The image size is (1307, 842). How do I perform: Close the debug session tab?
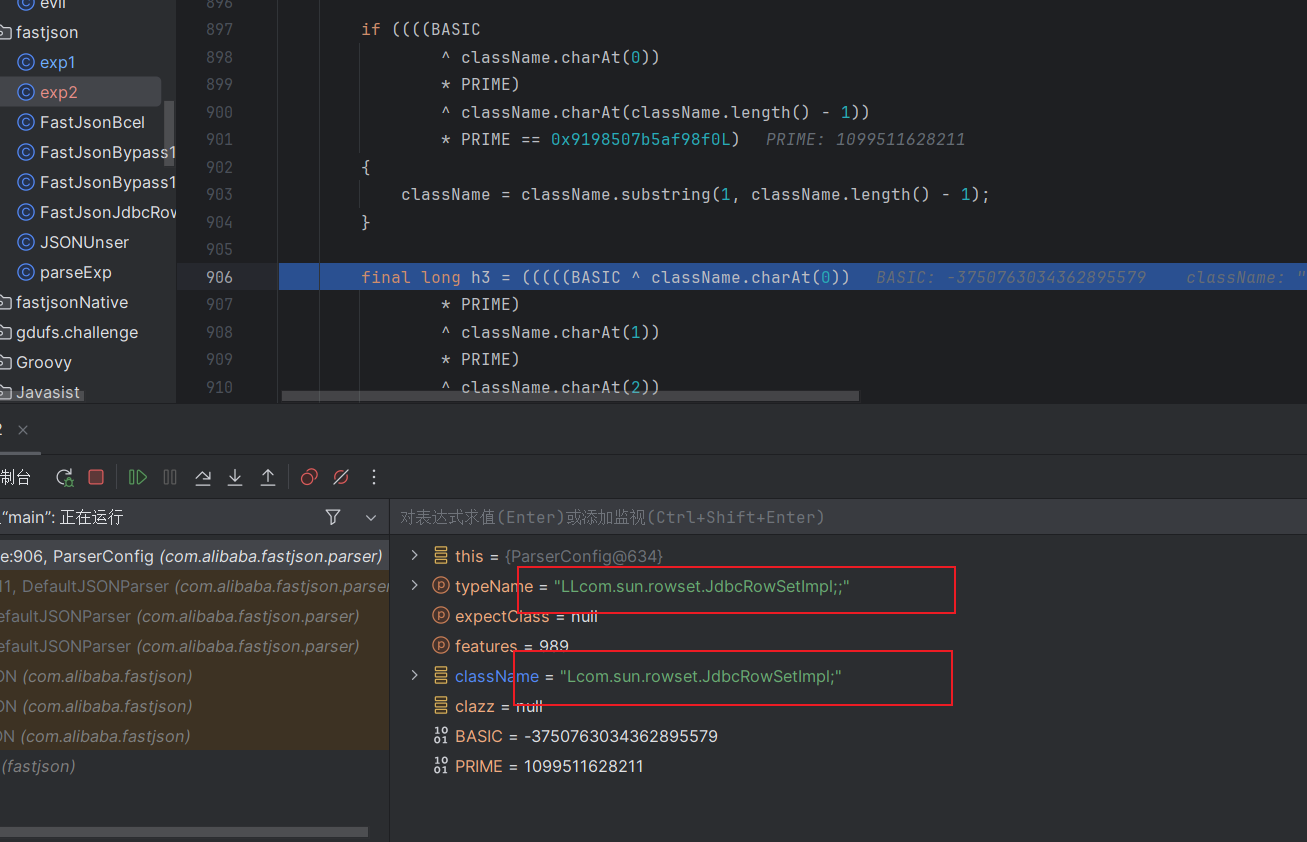pyautogui.click(x=23, y=429)
